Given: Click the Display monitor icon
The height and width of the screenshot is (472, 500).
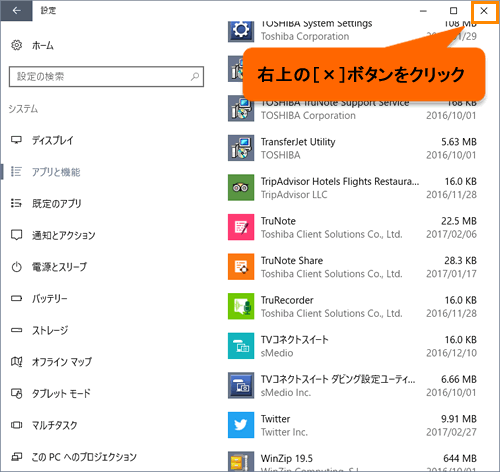Looking at the screenshot, I should click(x=16, y=140).
